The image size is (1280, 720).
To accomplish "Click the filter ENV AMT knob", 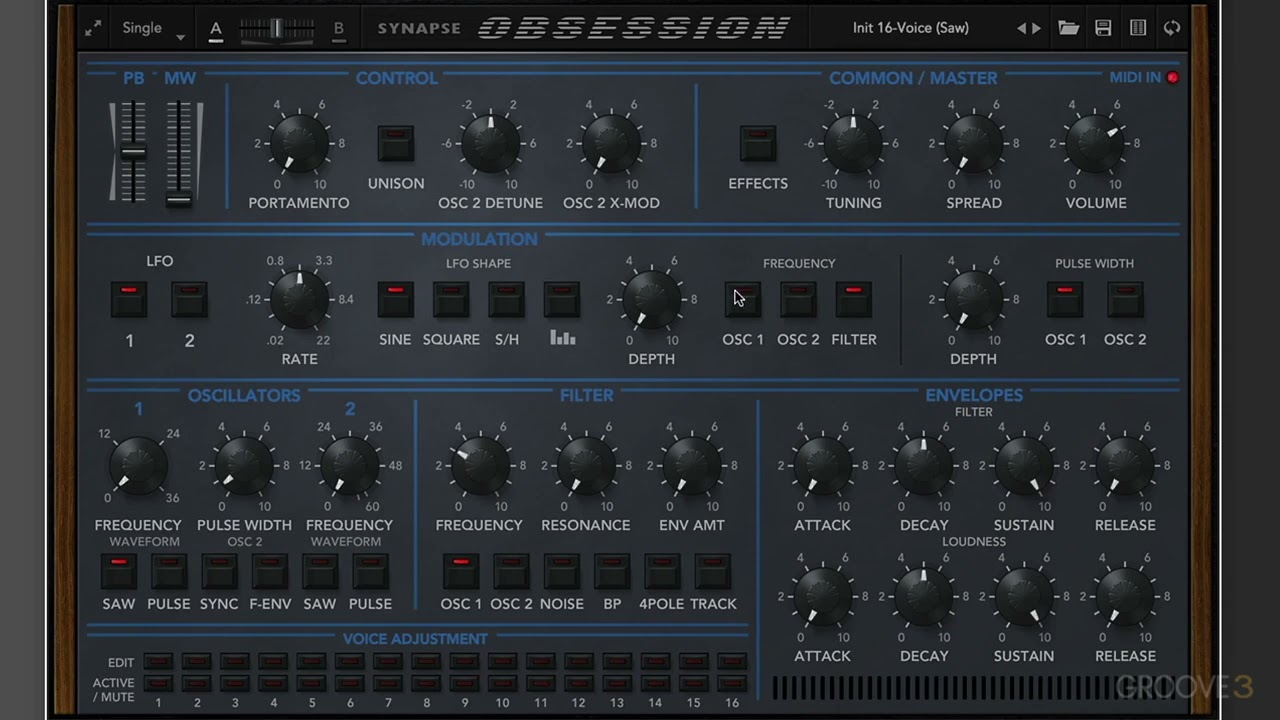I will point(691,465).
